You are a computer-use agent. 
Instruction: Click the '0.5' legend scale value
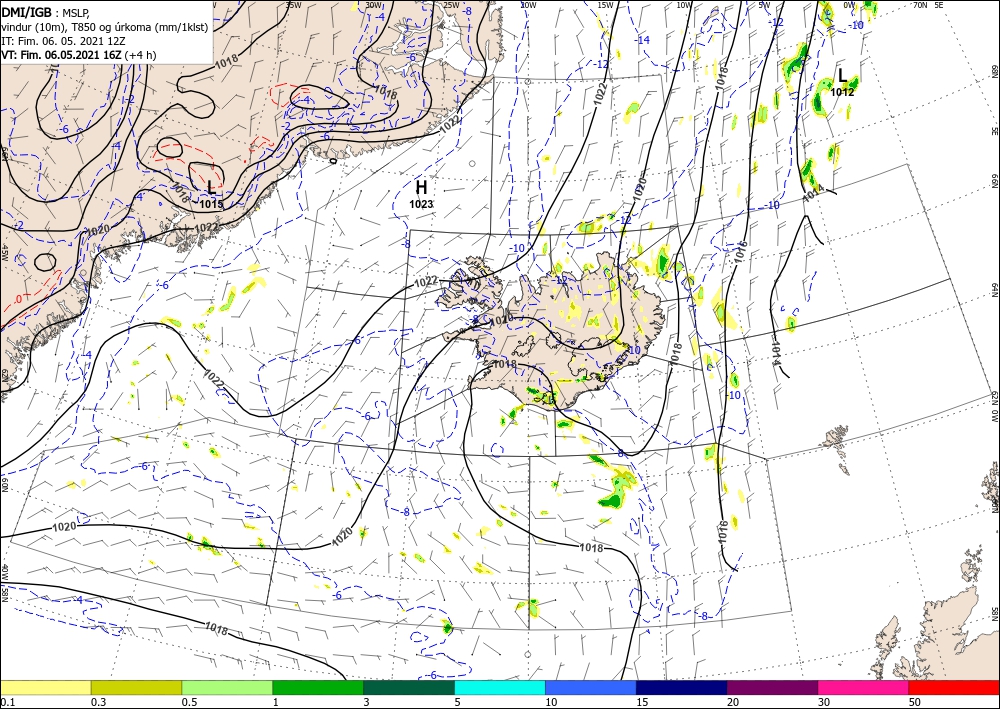click(x=188, y=702)
